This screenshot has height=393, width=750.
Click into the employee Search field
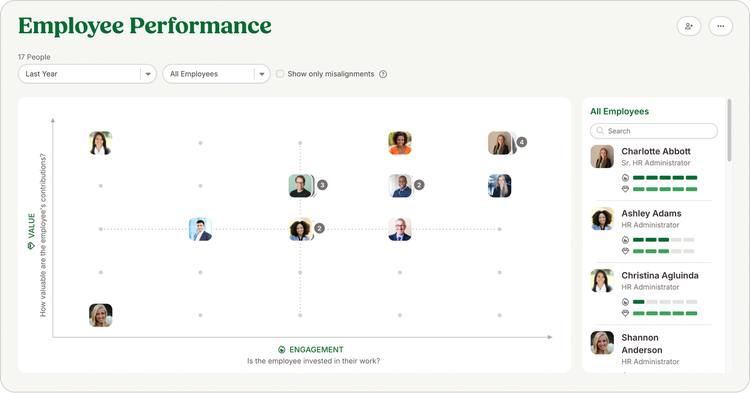[654, 131]
